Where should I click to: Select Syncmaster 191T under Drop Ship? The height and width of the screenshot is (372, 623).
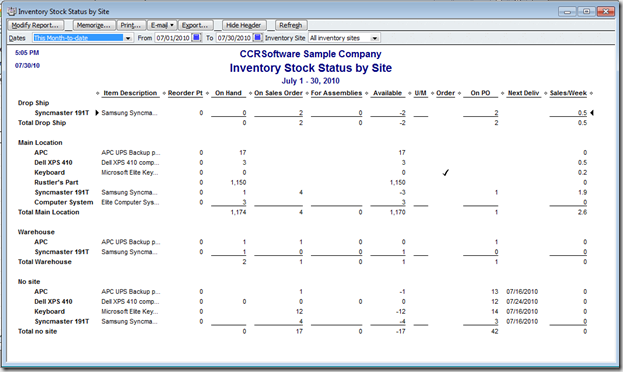[62, 113]
